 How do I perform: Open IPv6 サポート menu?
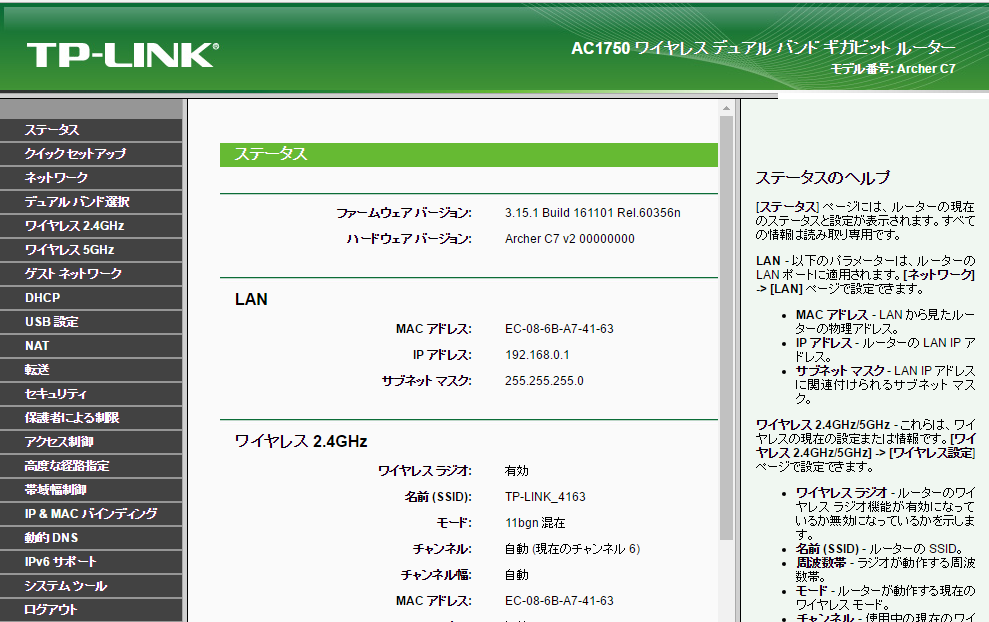(91, 561)
